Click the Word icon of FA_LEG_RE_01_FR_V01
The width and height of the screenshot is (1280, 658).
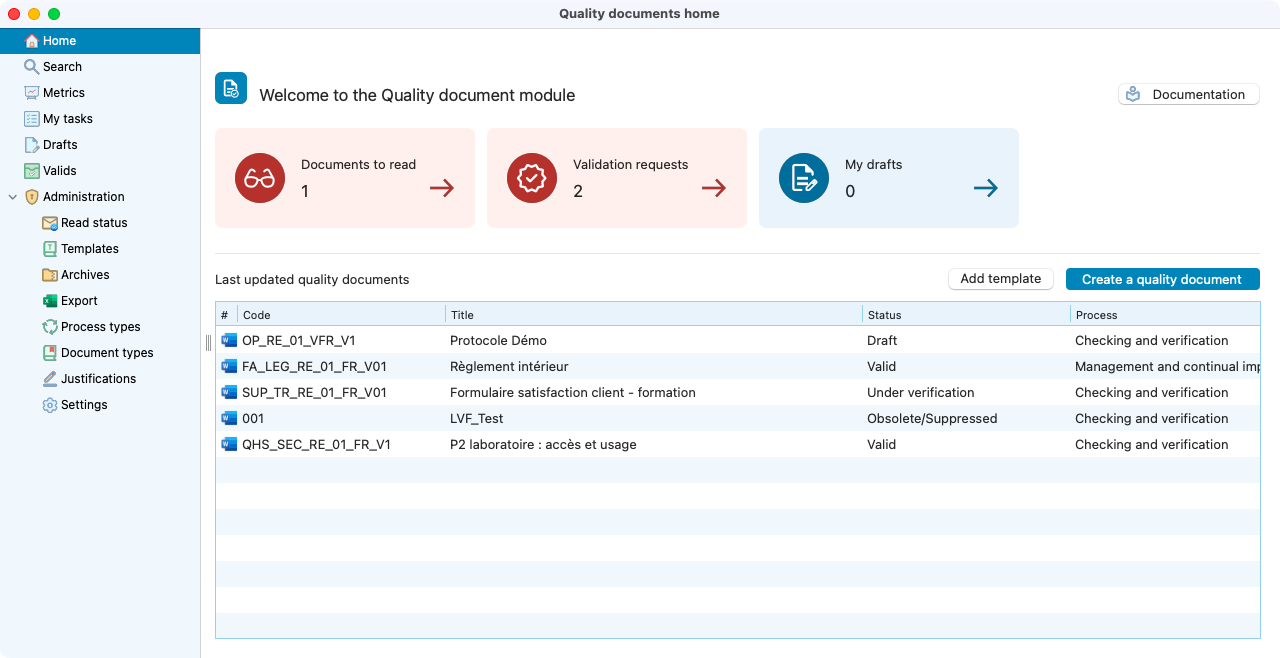click(x=229, y=366)
